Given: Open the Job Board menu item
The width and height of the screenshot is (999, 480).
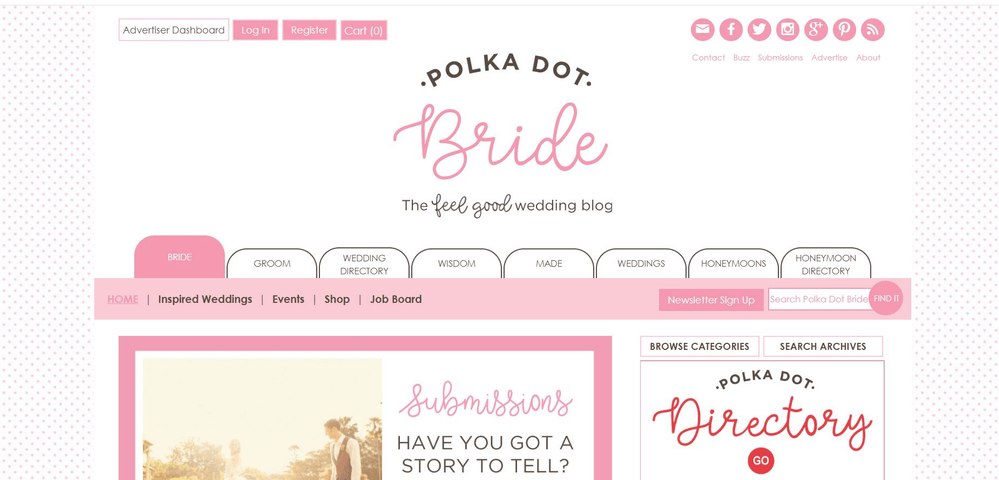Looking at the screenshot, I should click(x=396, y=299).
